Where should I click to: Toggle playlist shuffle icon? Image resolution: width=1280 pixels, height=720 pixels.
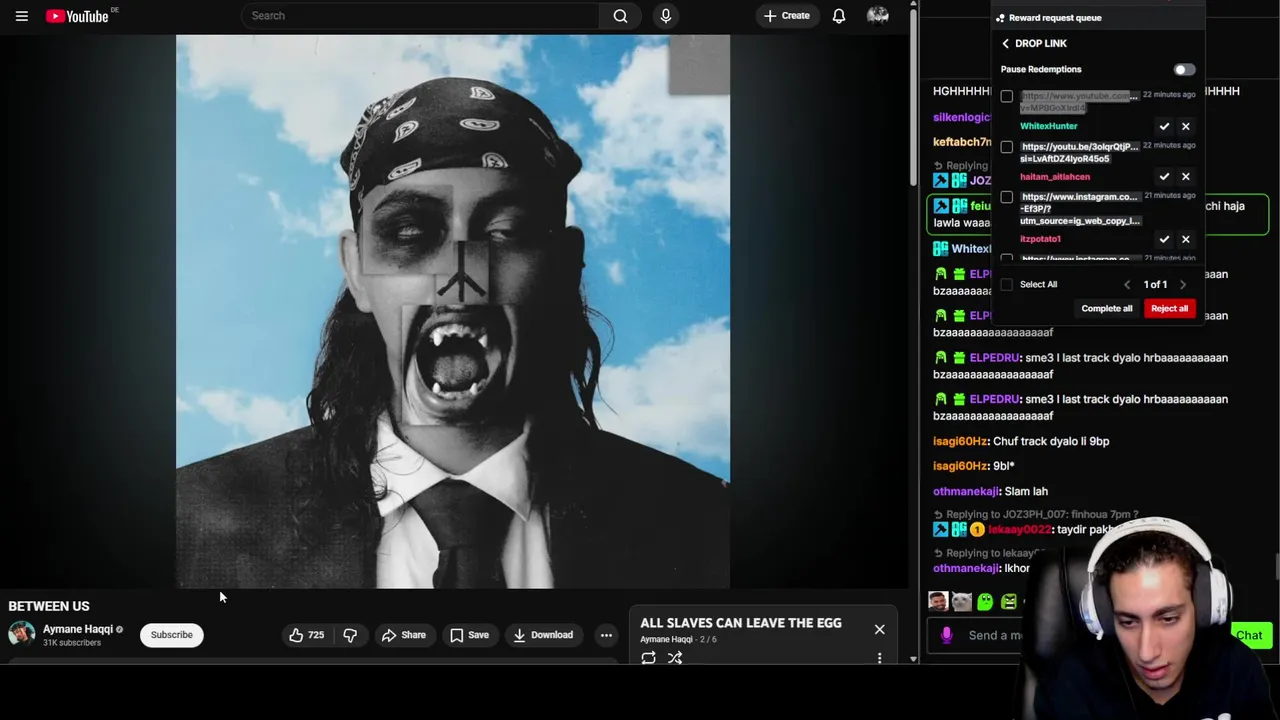[675, 657]
